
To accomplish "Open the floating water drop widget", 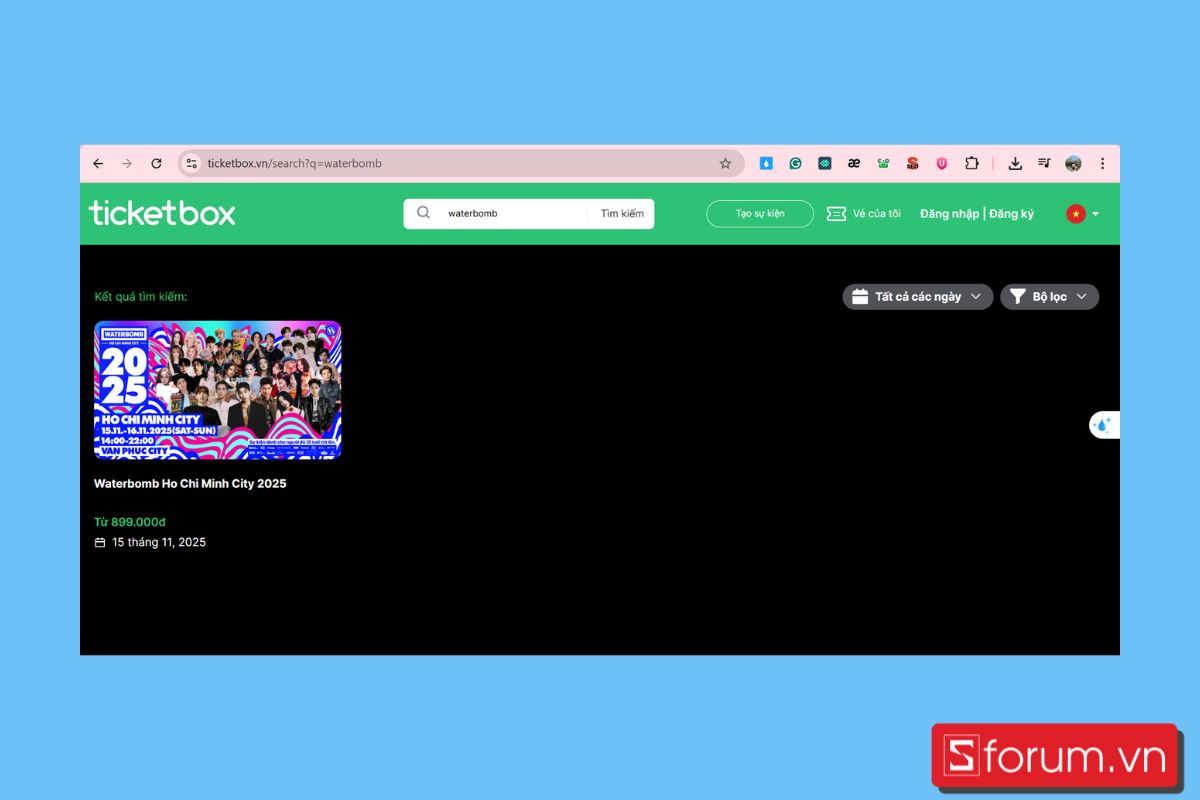I will point(1103,425).
